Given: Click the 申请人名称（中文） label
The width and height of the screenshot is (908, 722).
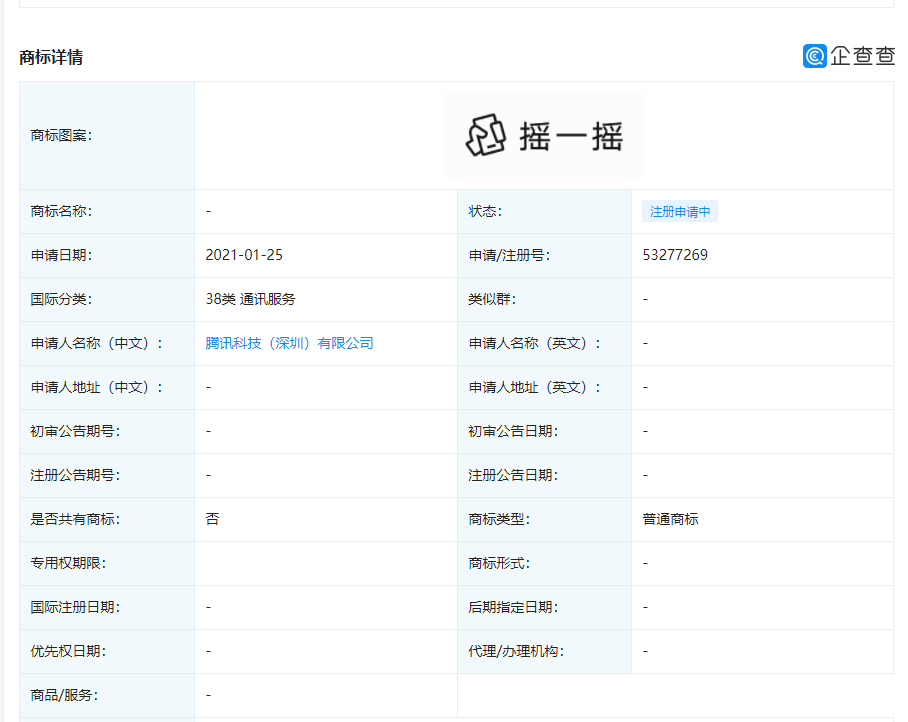Looking at the screenshot, I should pyautogui.click(x=96, y=343).
